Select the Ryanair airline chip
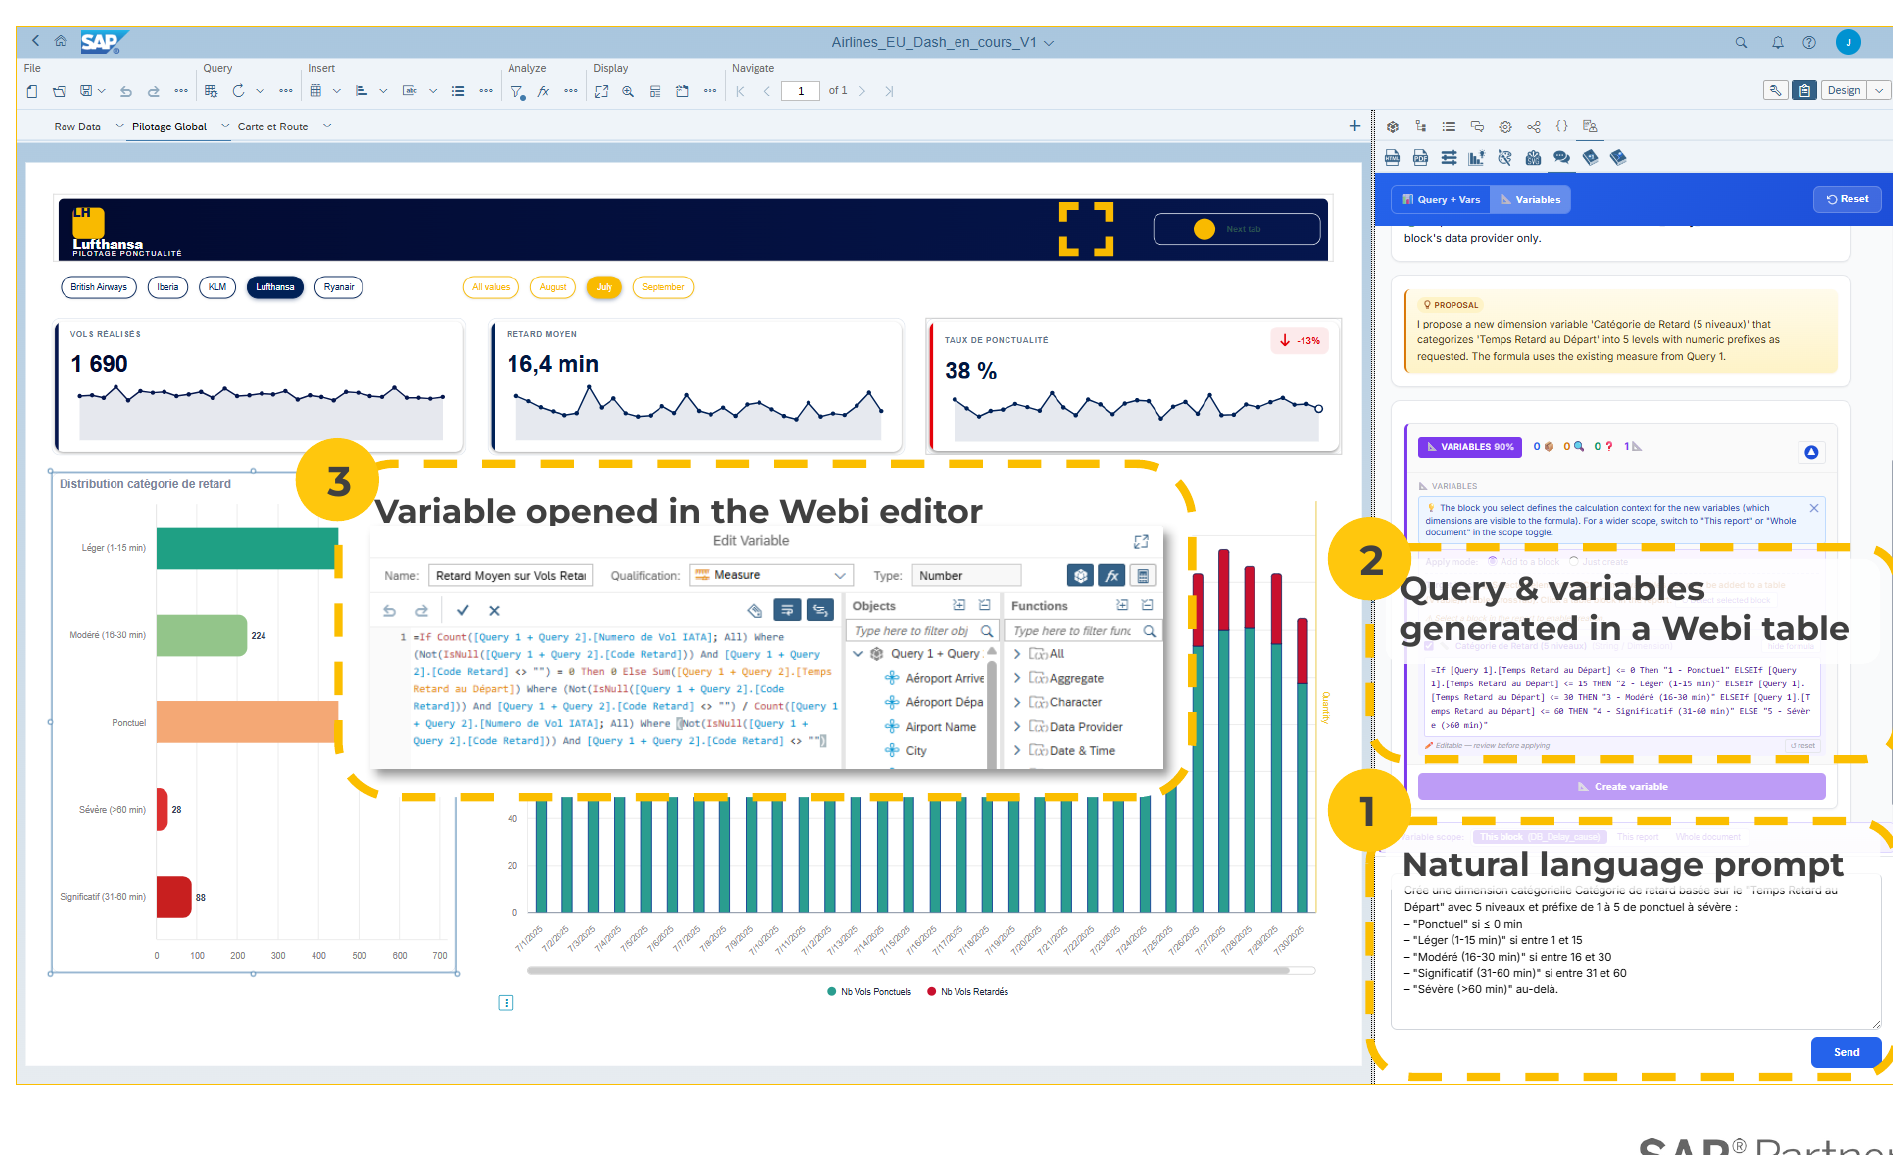The height and width of the screenshot is (1155, 1893). (x=339, y=287)
